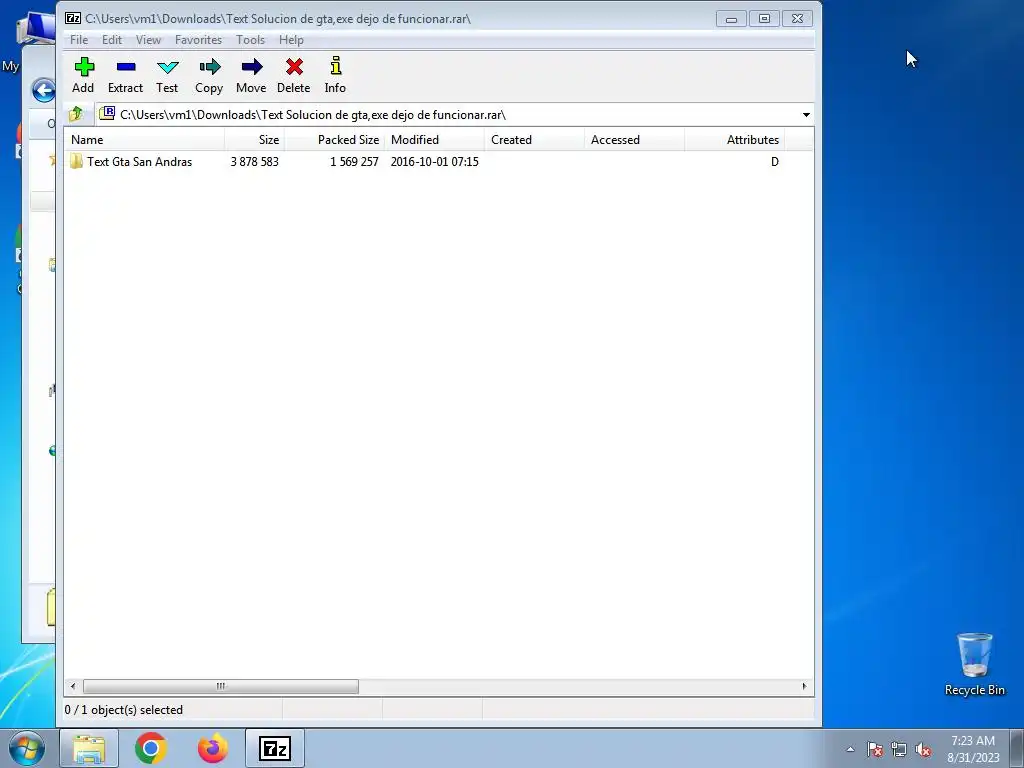This screenshot has height=768, width=1024.
Task: Click the Text Gta San Andras folder icon
Action: click(x=76, y=161)
